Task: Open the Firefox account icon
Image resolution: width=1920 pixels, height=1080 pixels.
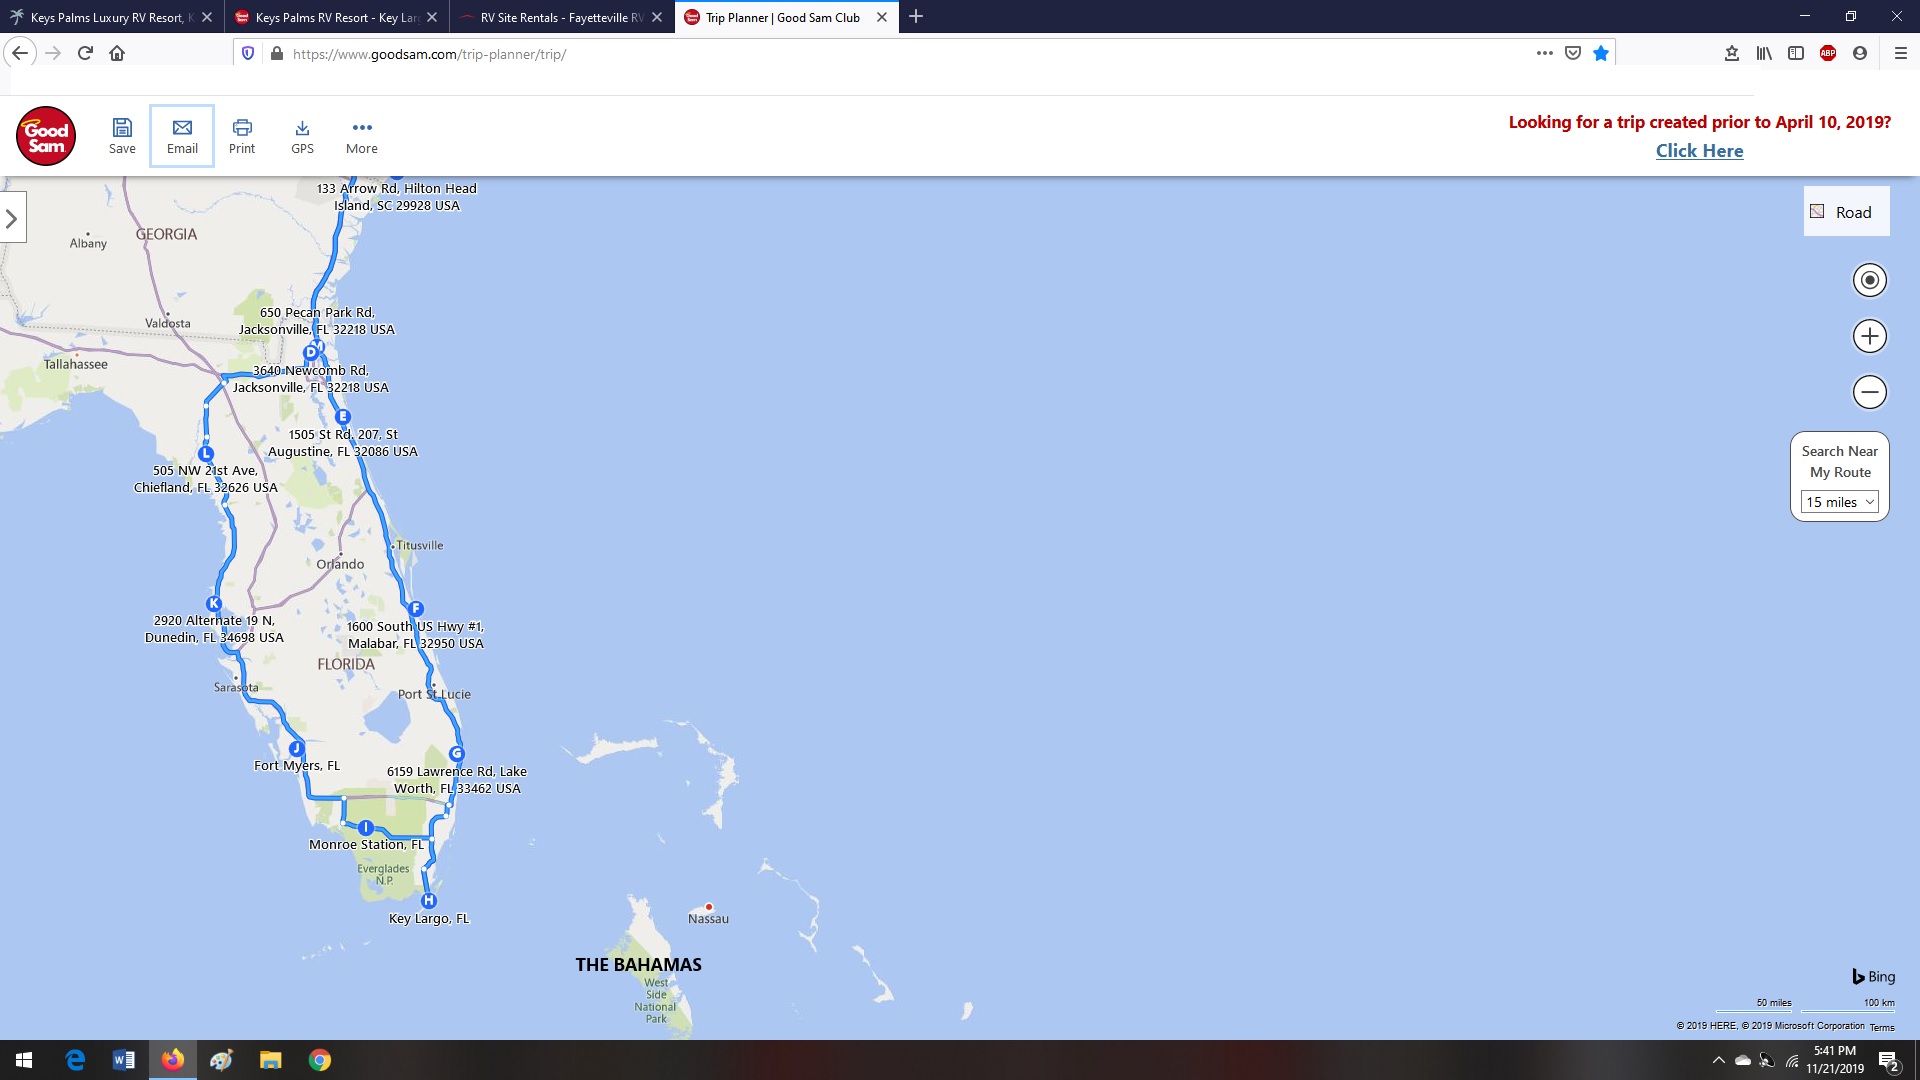Action: pyautogui.click(x=1860, y=53)
